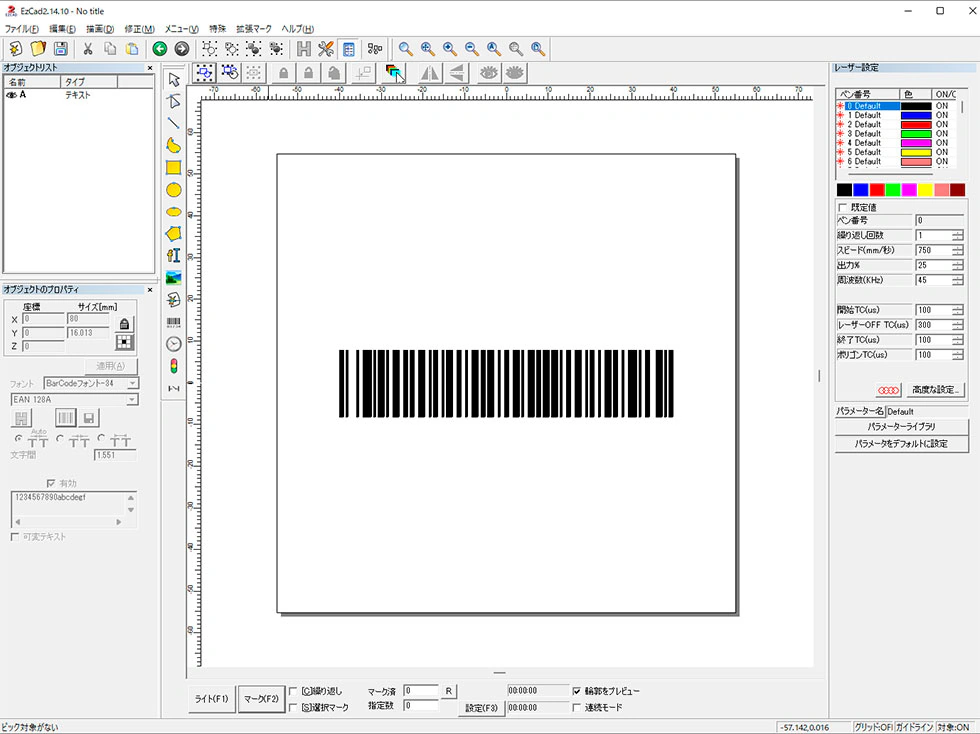Adjust 繰り返し回数 spinner arrows
The image size is (980, 734).
tap(958, 235)
